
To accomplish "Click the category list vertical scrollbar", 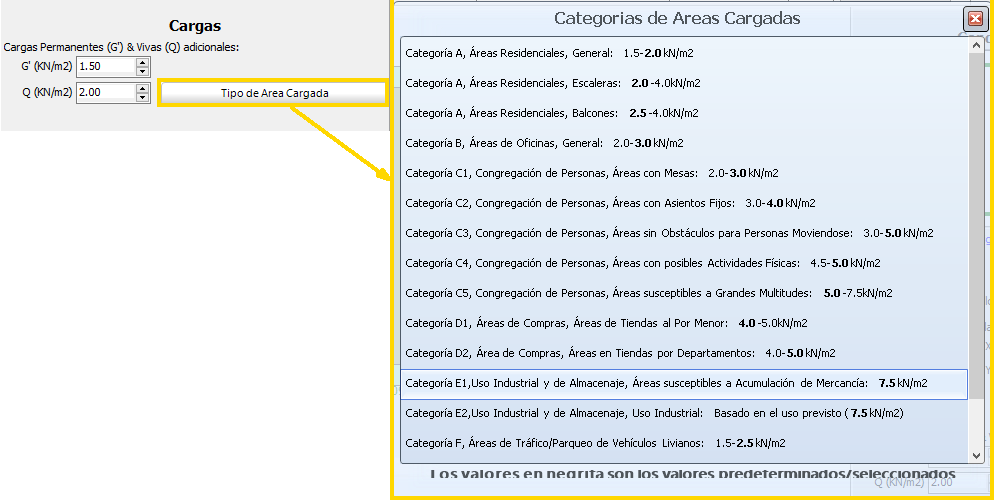I will [x=976, y=250].
